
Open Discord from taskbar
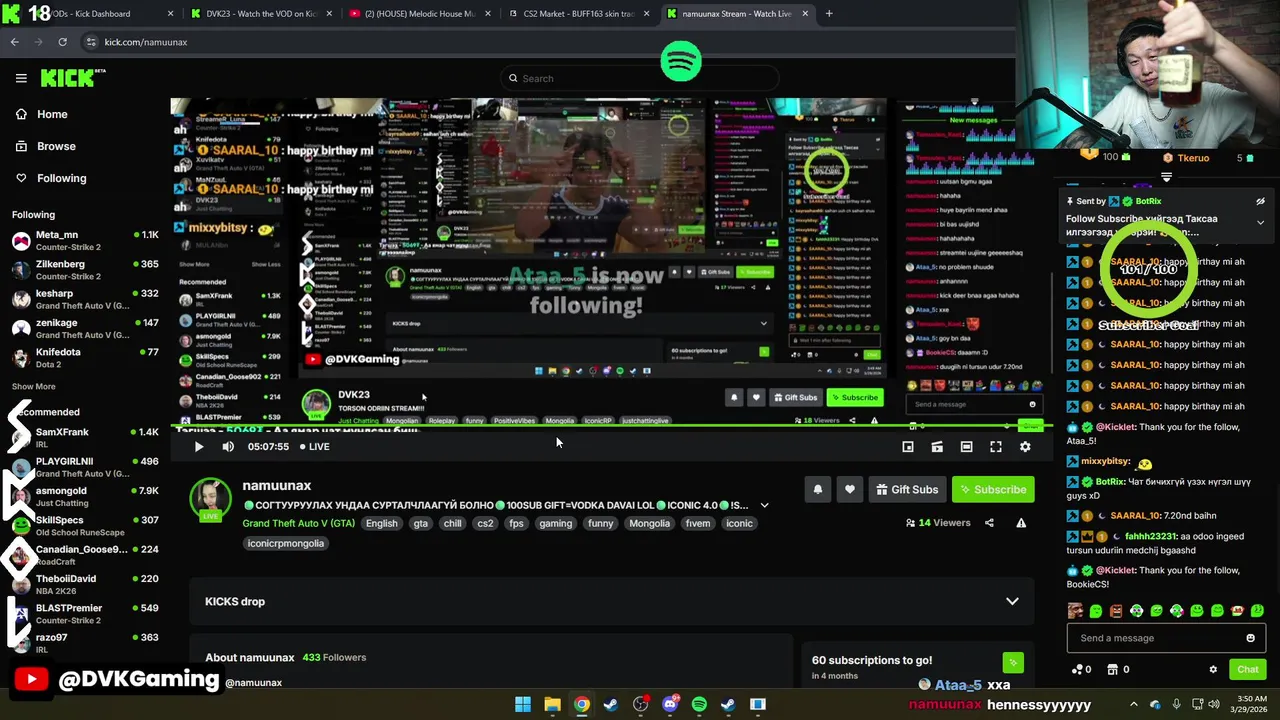pyautogui.click(x=670, y=705)
